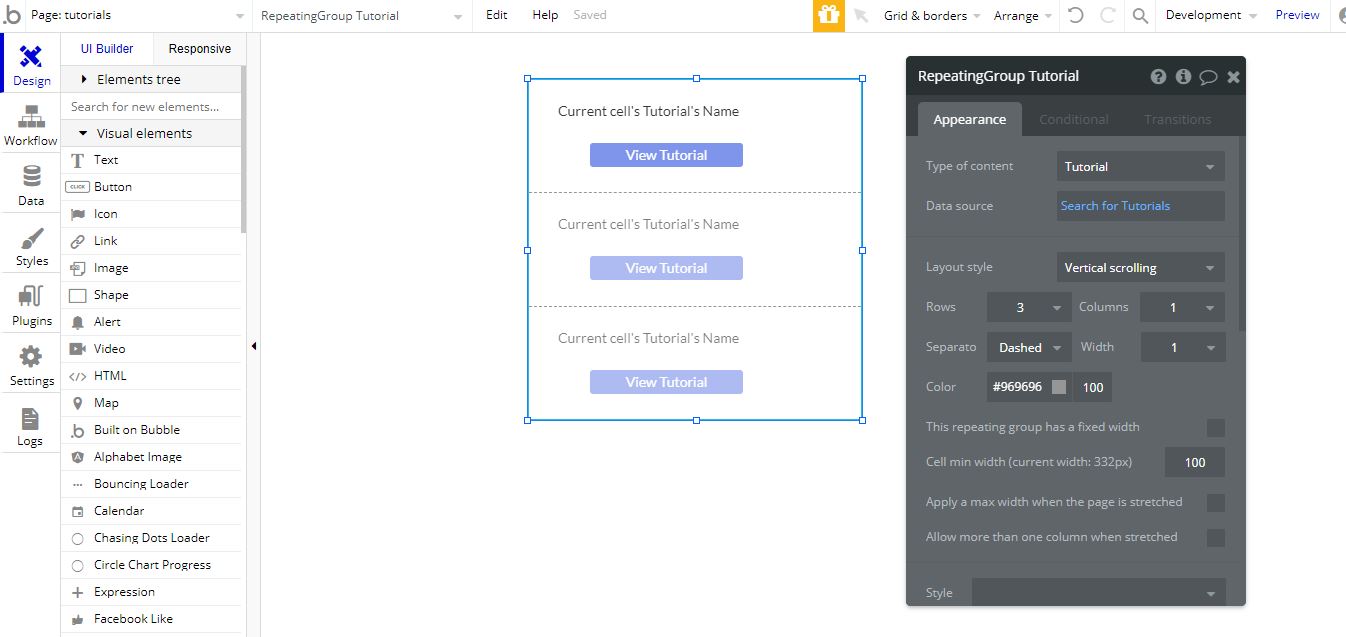Select the Button element
Screen dimensions: 1346x637
[x=151, y=187]
